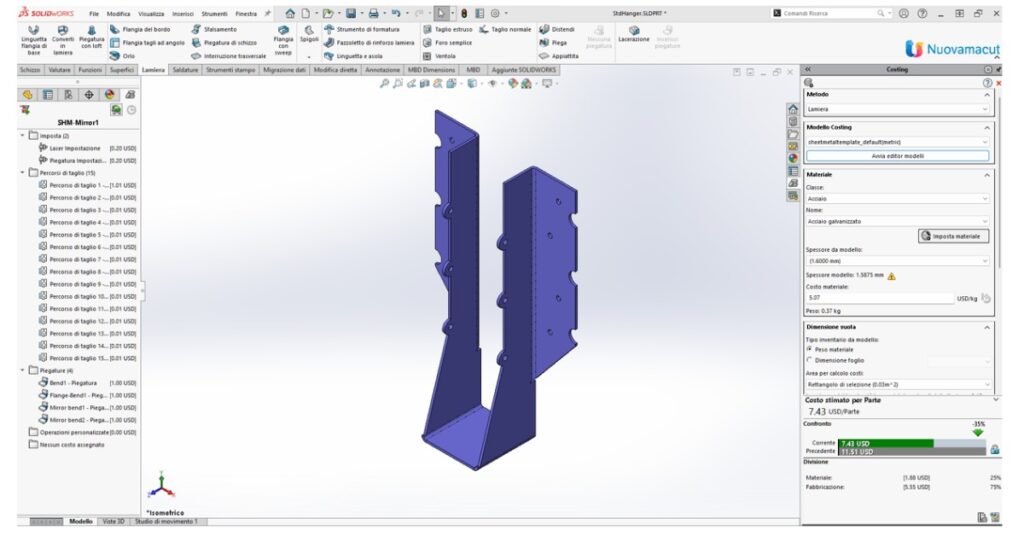Choose Piegatura con loft tool

[x=91, y=38]
